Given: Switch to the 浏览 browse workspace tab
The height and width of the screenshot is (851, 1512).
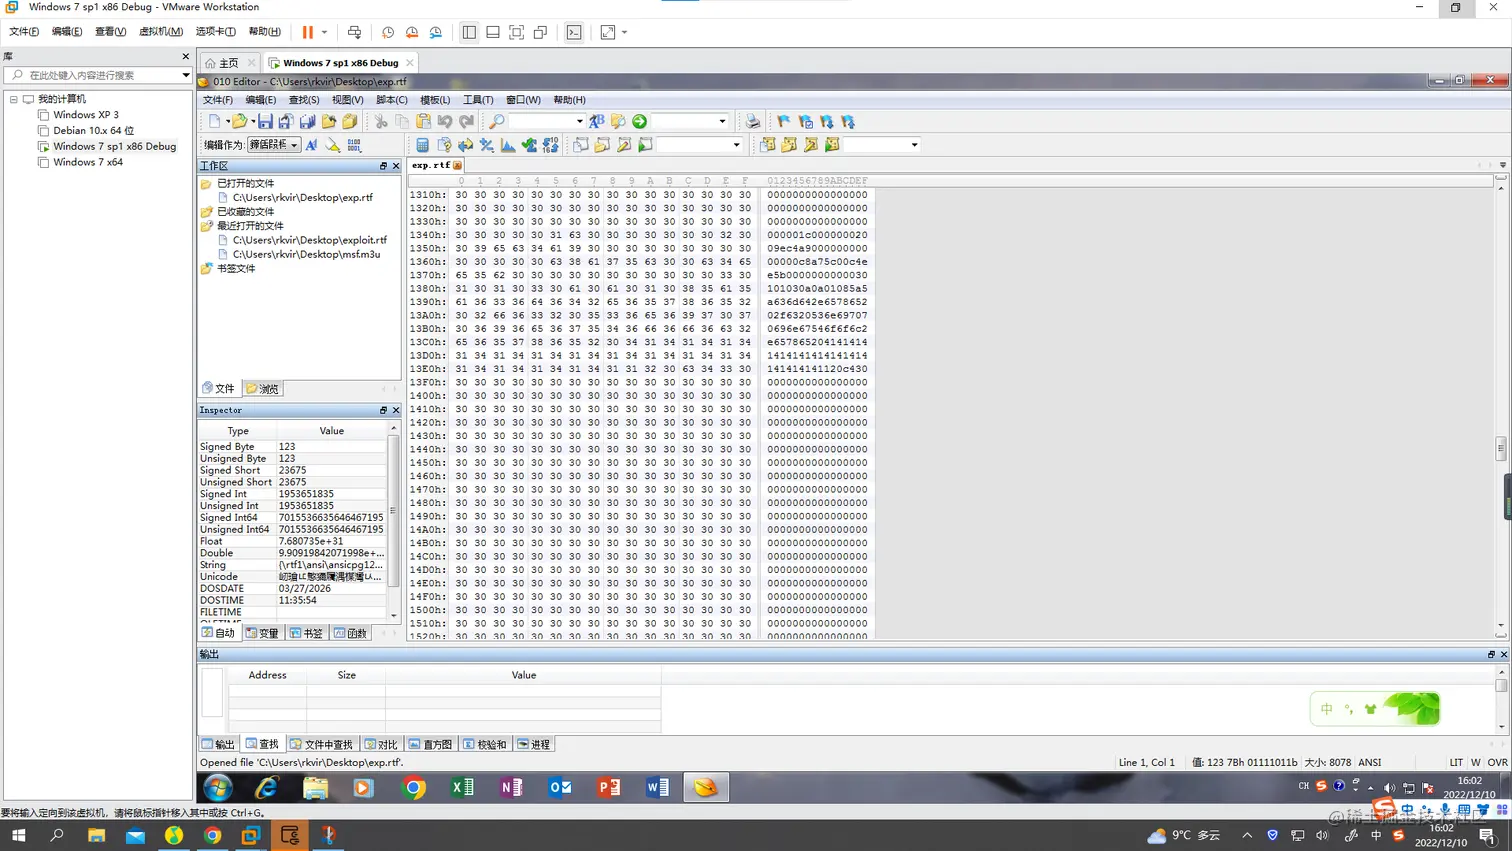Looking at the screenshot, I should click(x=263, y=389).
